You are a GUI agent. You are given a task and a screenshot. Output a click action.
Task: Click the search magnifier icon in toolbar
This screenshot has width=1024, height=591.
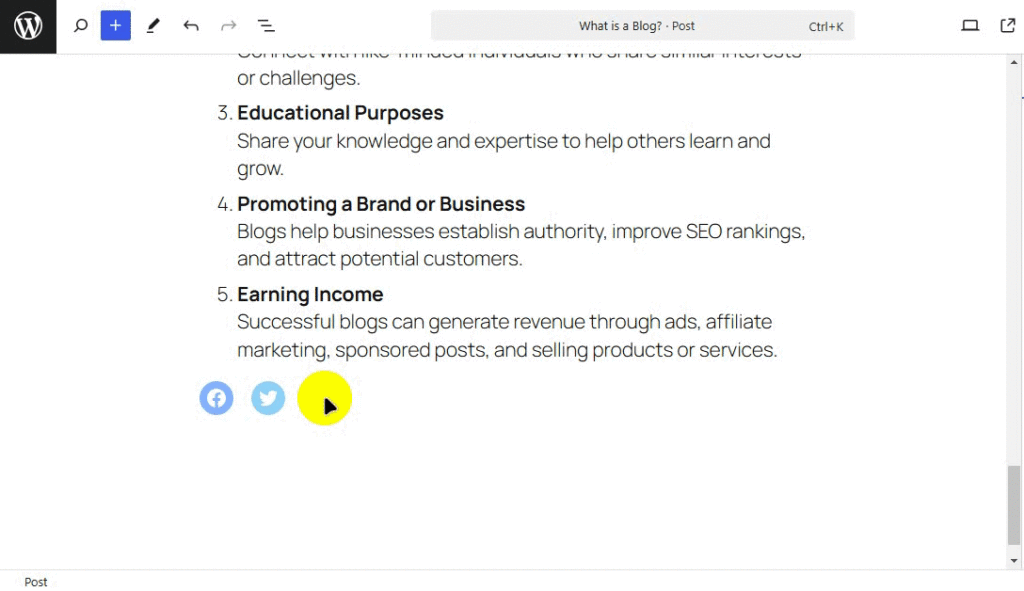pos(81,26)
